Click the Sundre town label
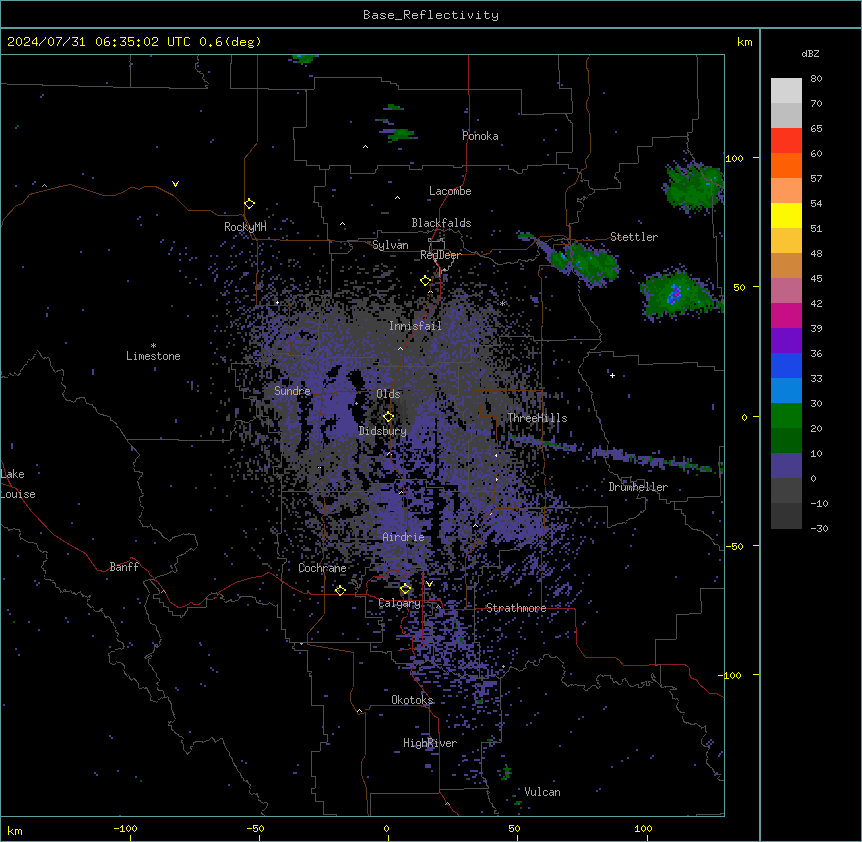This screenshot has height=842, width=862. click(x=292, y=391)
